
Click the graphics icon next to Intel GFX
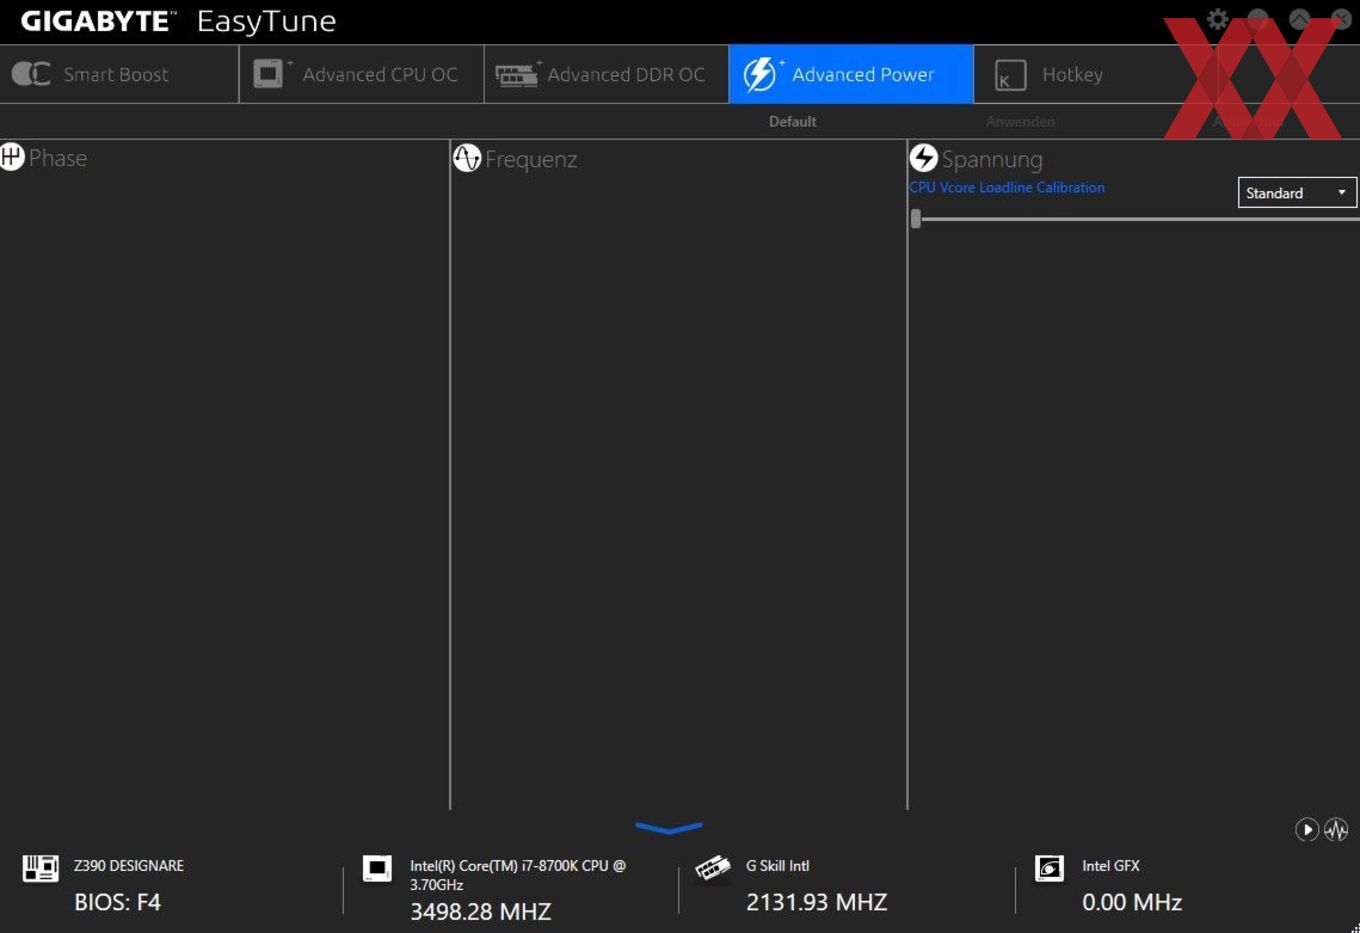[1049, 868]
